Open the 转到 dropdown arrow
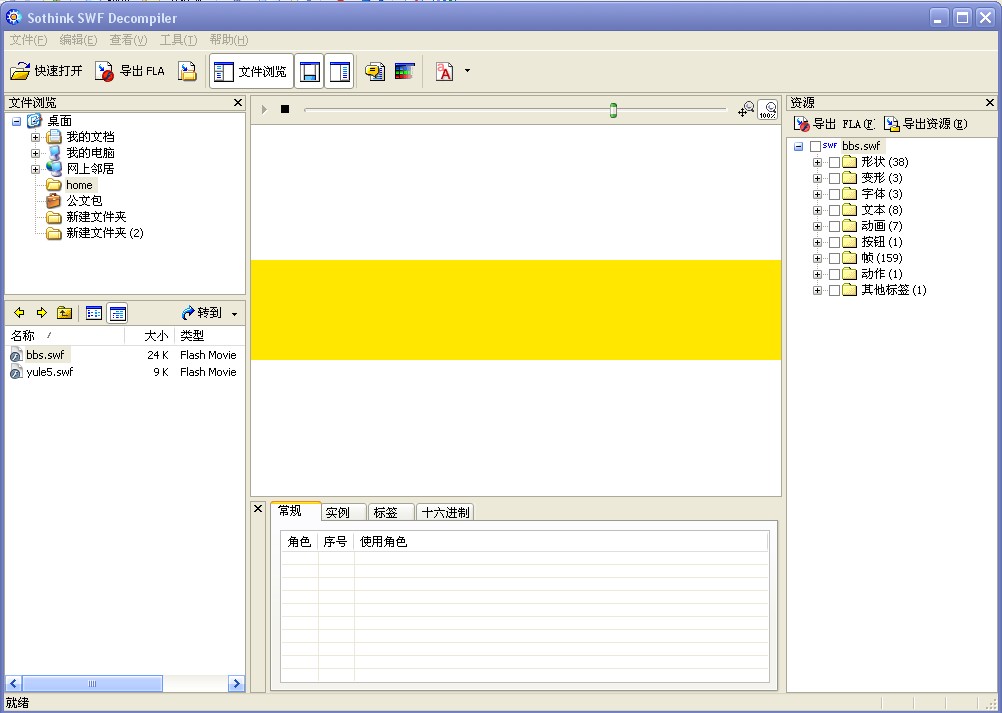Image resolution: width=1002 pixels, height=713 pixels. point(235,314)
